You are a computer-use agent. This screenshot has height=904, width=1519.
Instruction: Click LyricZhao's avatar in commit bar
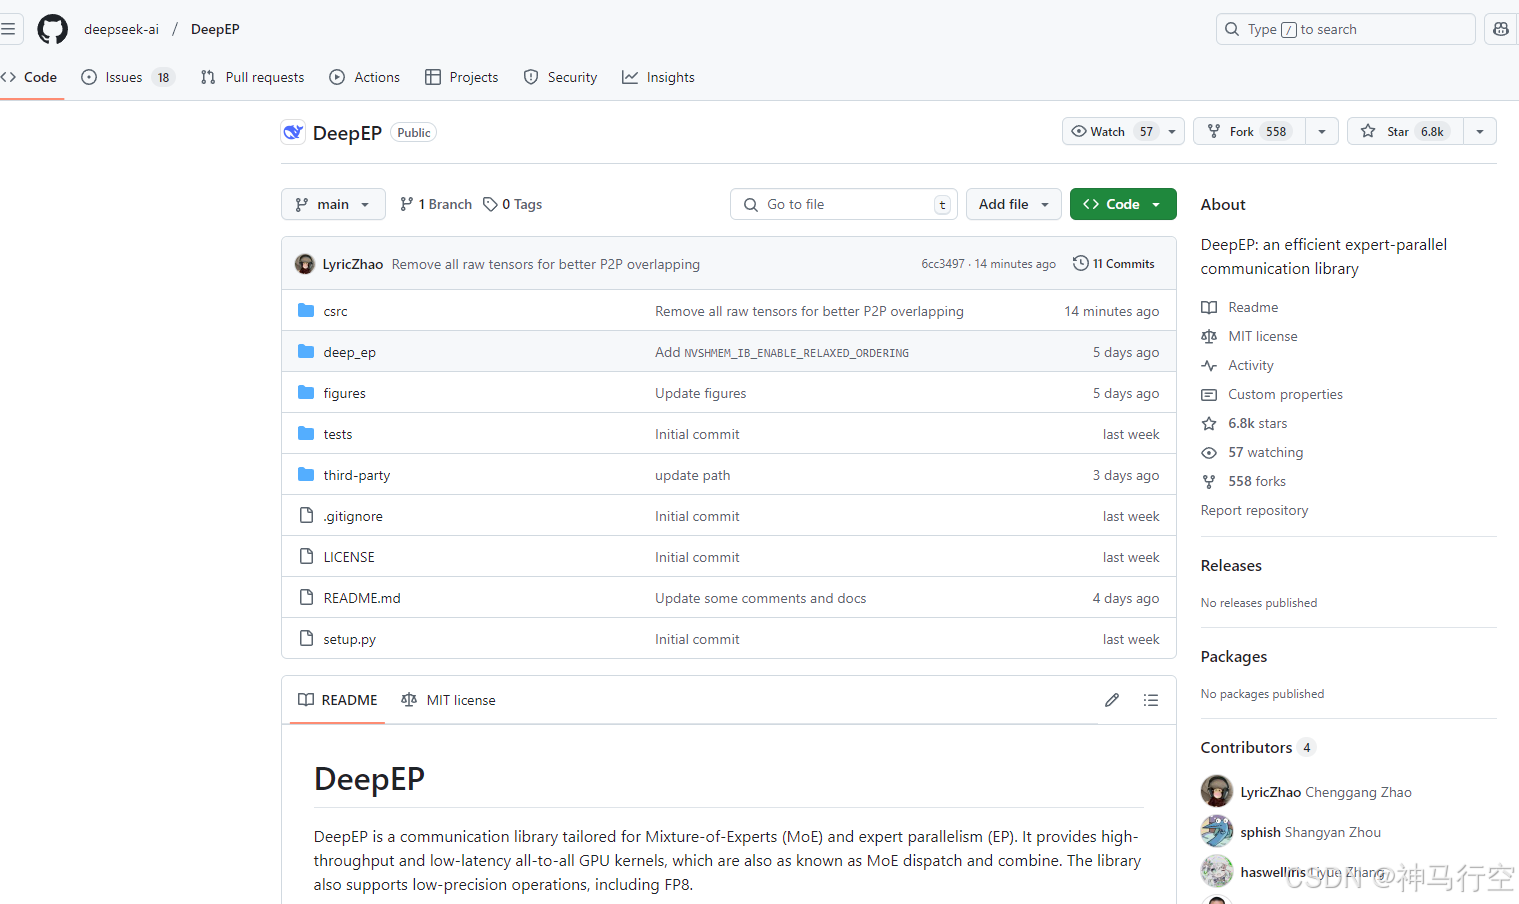305,264
